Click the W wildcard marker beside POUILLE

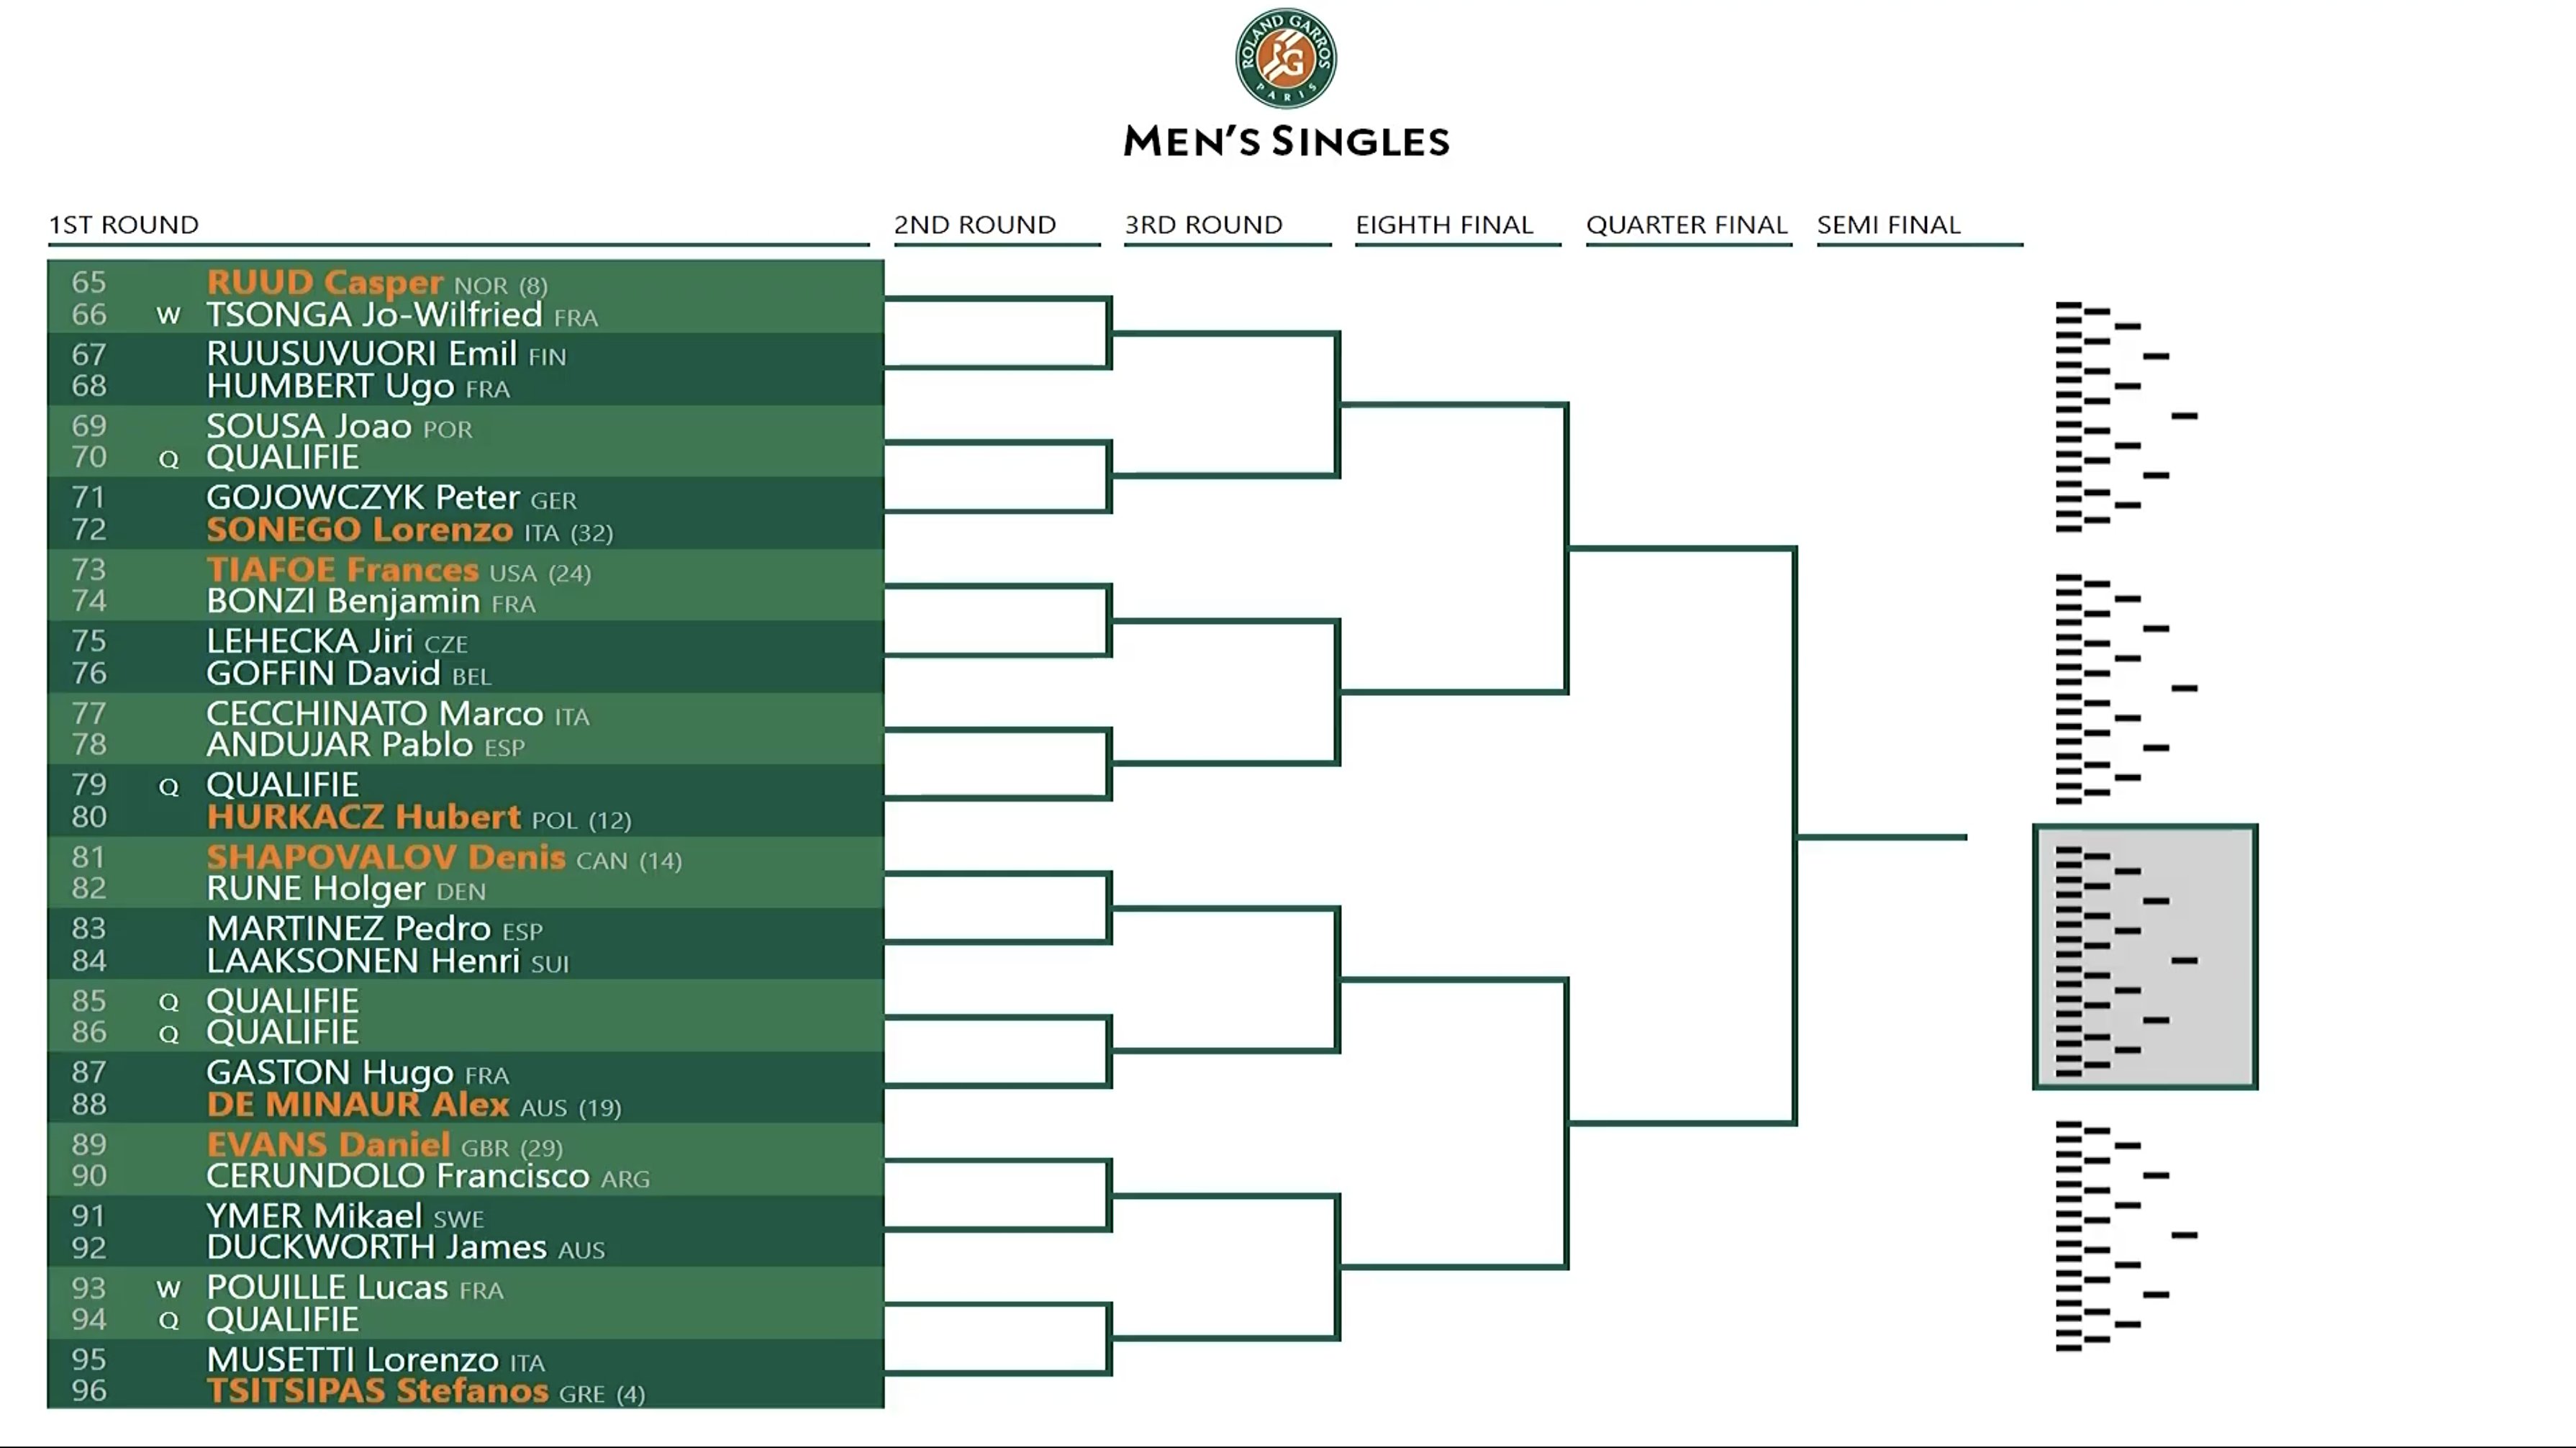tap(168, 1288)
